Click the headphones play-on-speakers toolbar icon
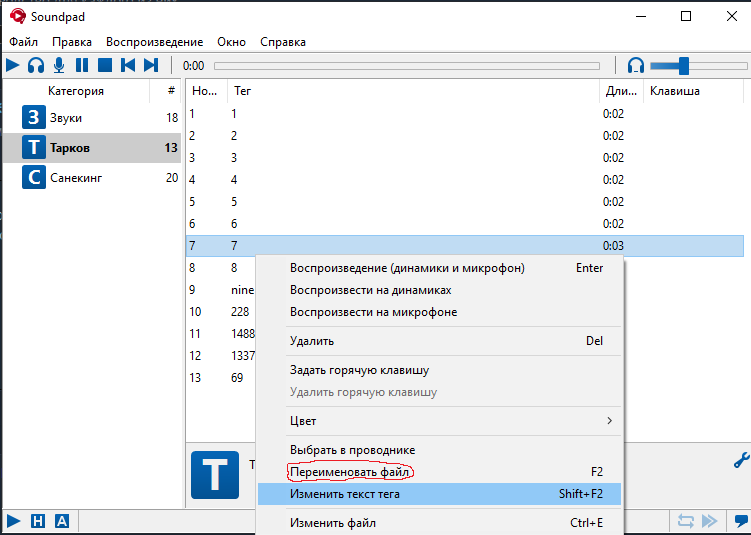 coord(35,65)
